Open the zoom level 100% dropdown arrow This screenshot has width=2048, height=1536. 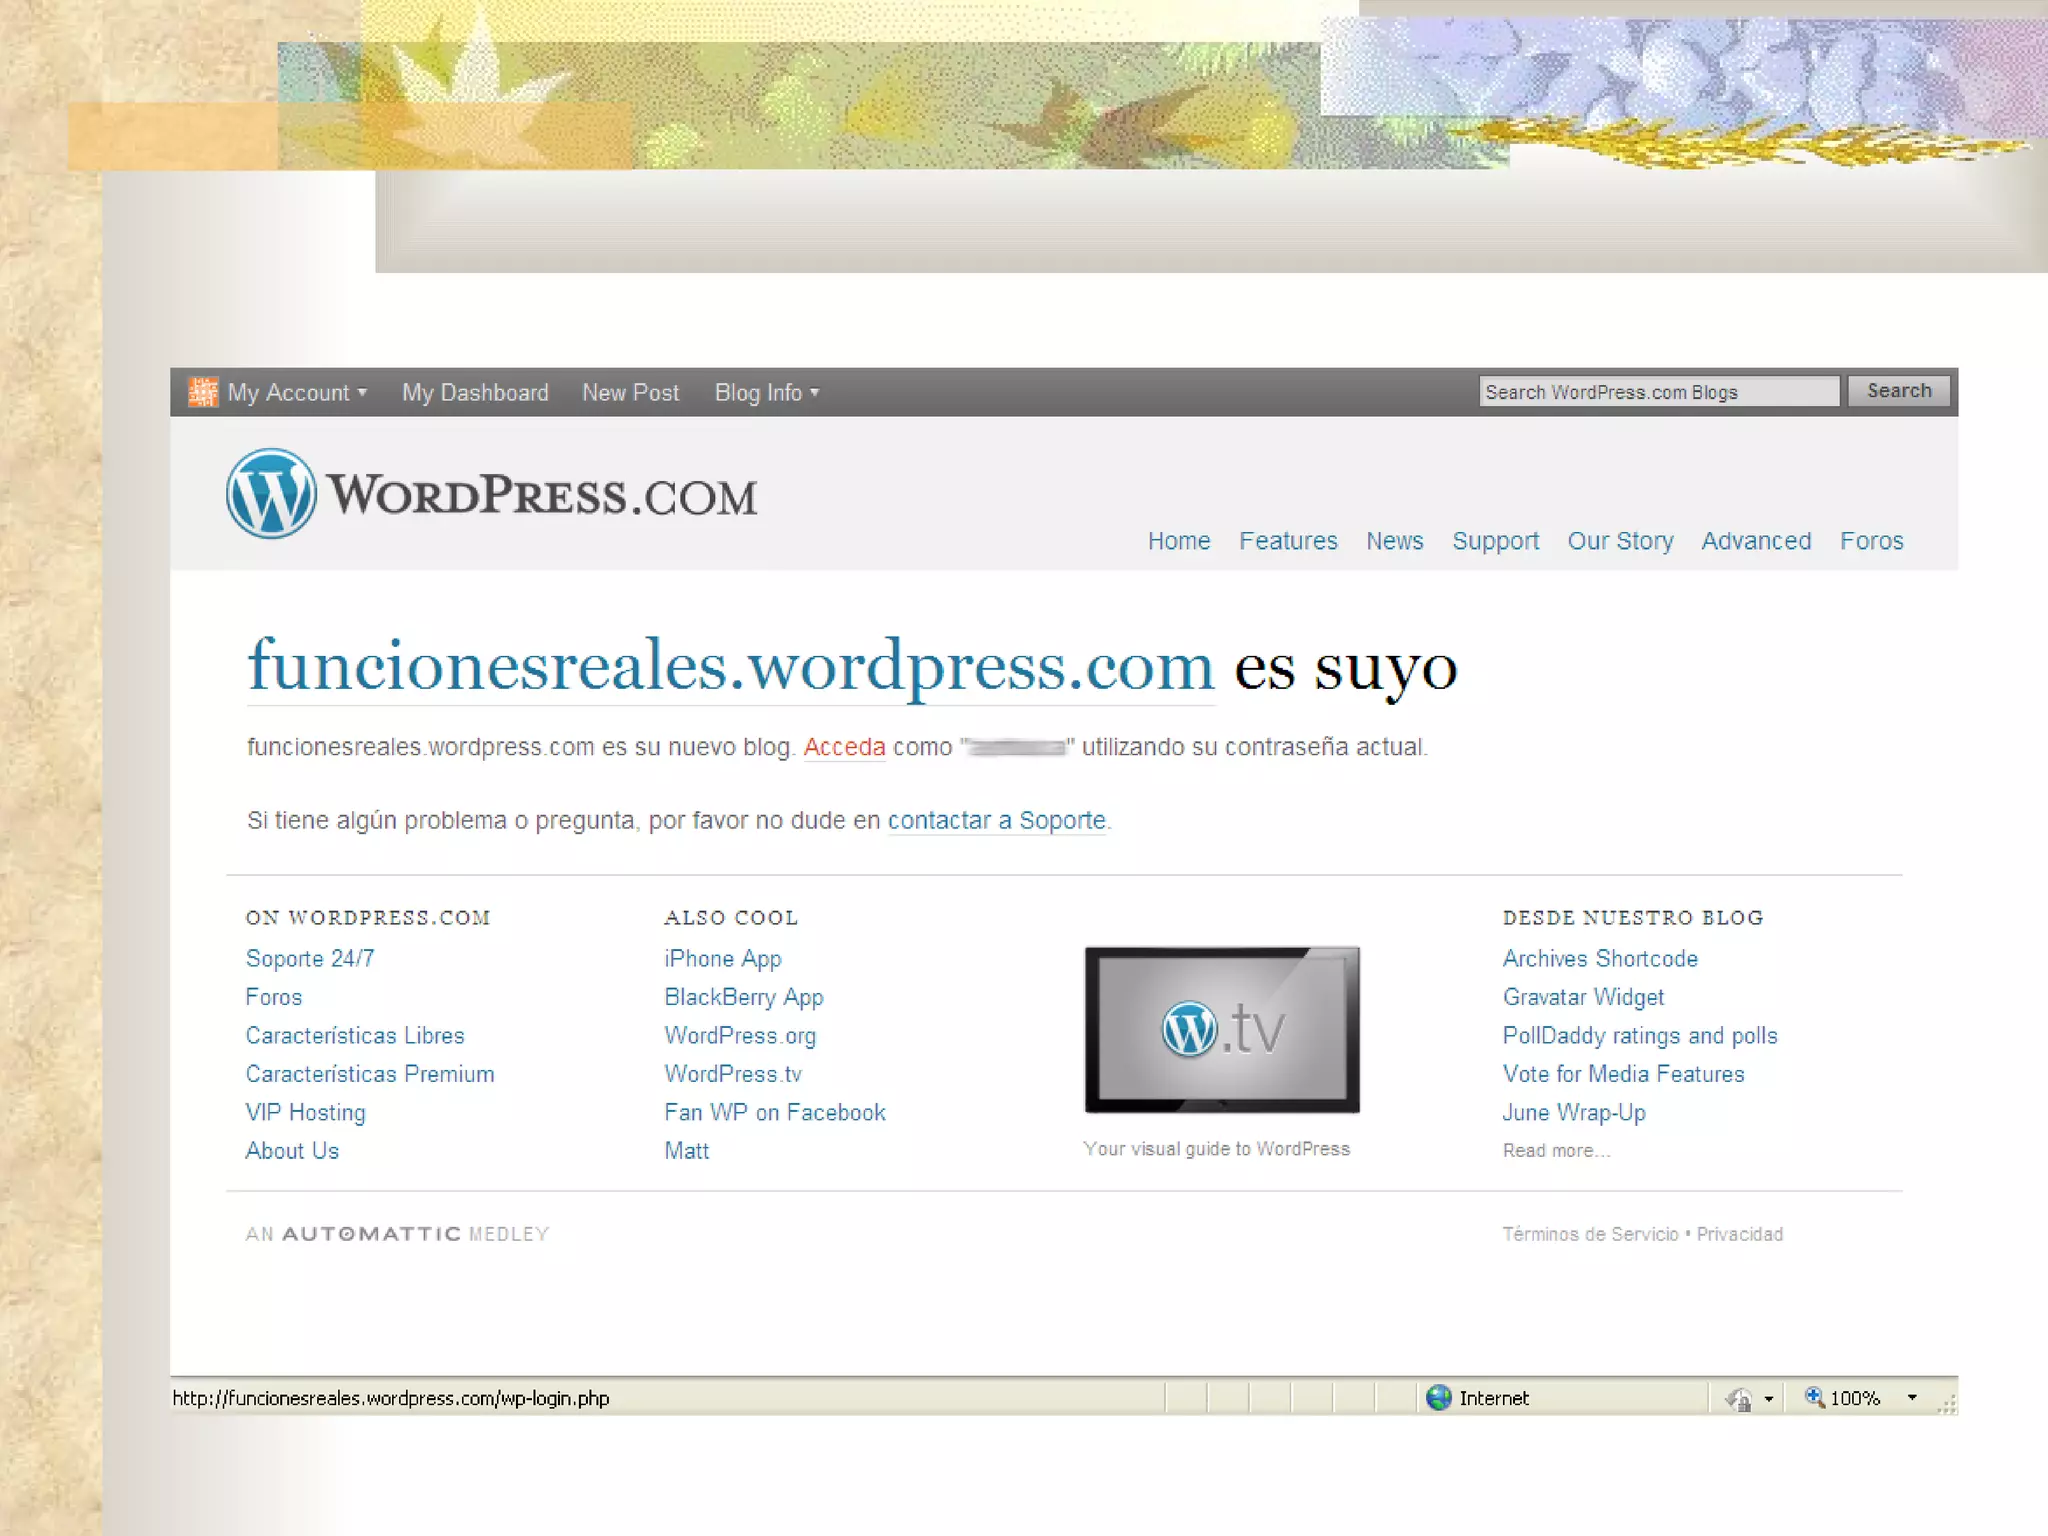click(x=1912, y=1397)
